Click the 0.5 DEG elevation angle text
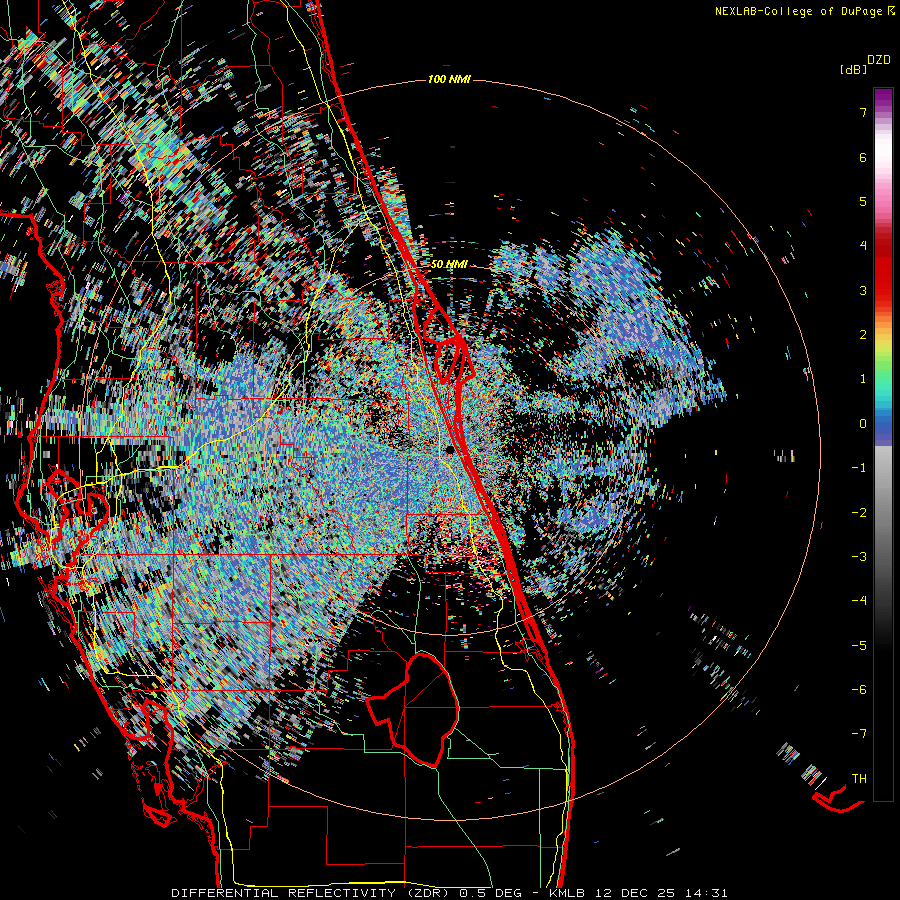Screen dimensions: 900x900 point(490,893)
